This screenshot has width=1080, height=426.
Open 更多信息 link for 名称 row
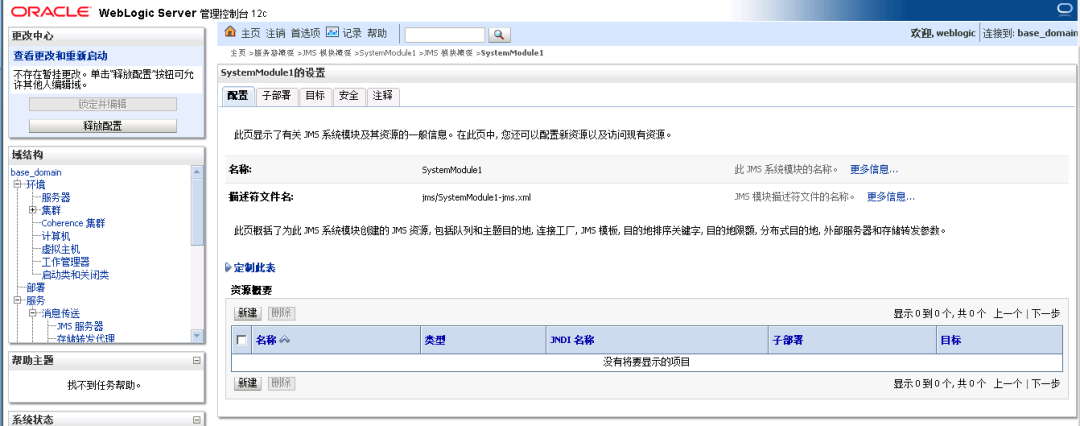[x=873, y=169]
